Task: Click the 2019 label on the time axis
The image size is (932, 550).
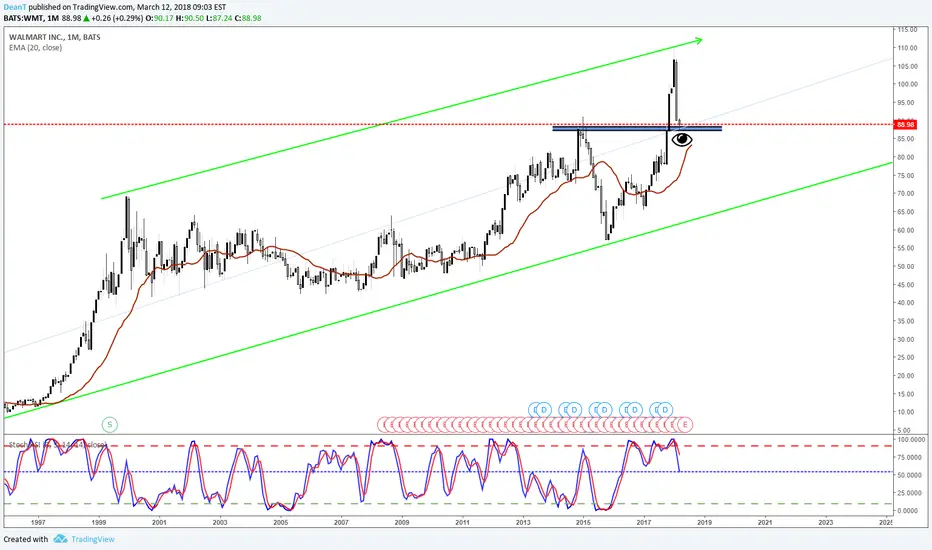Action: click(x=704, y=523)
